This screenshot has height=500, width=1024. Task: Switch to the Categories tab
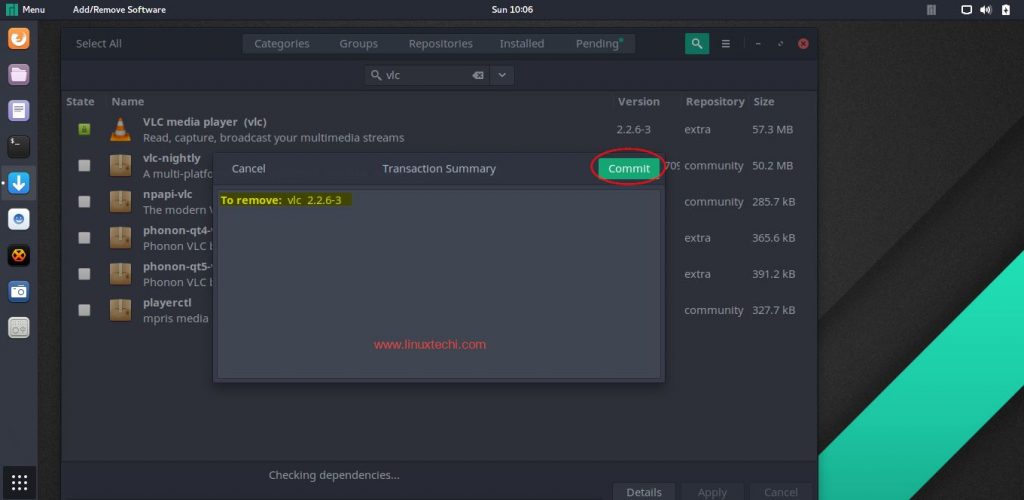pos(281,44)
